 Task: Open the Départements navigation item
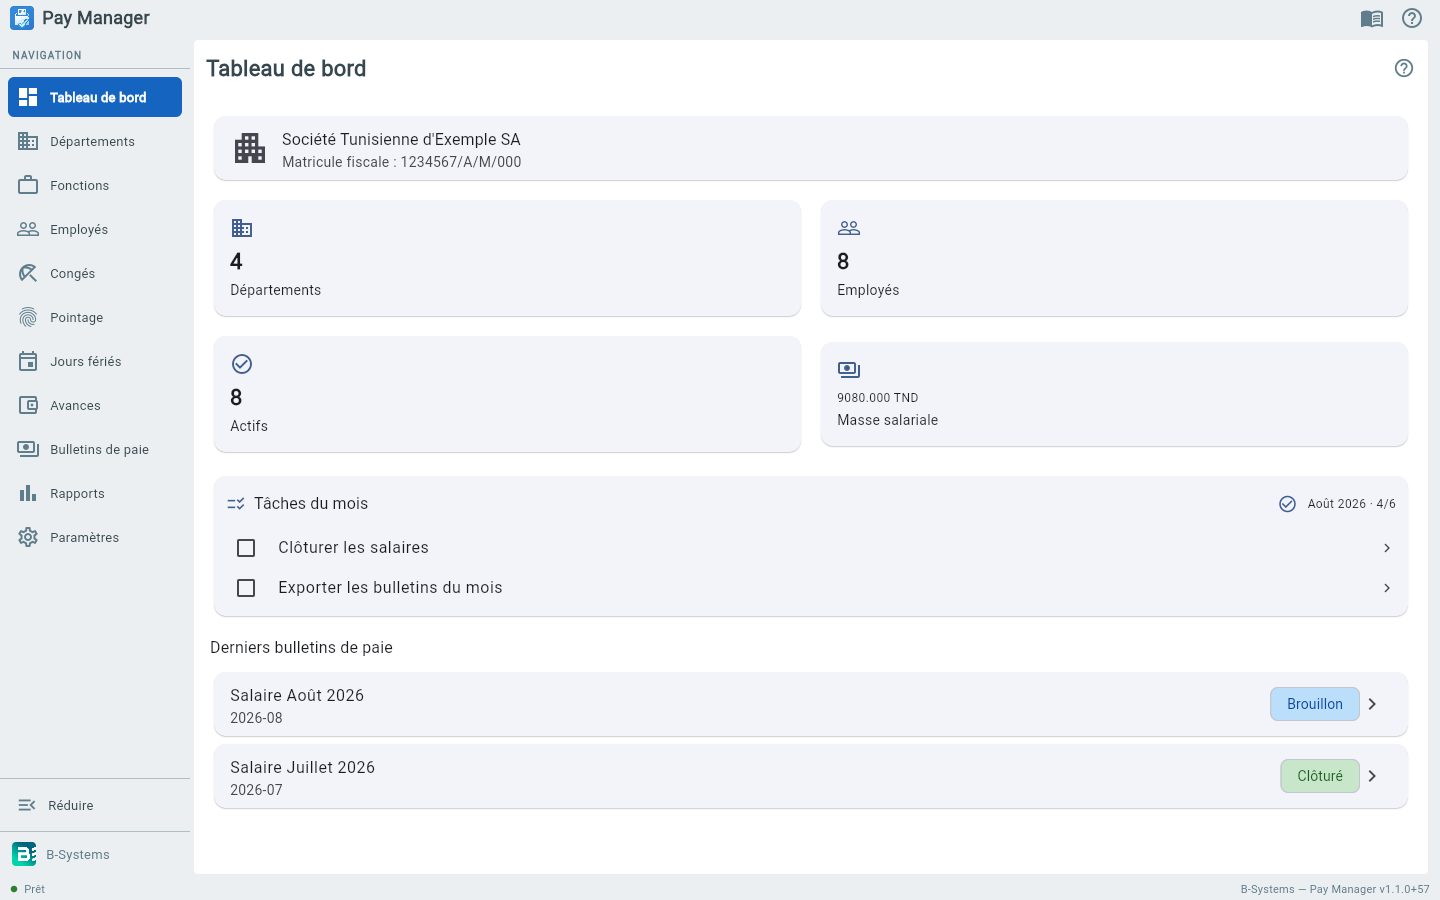coord(95,141)
